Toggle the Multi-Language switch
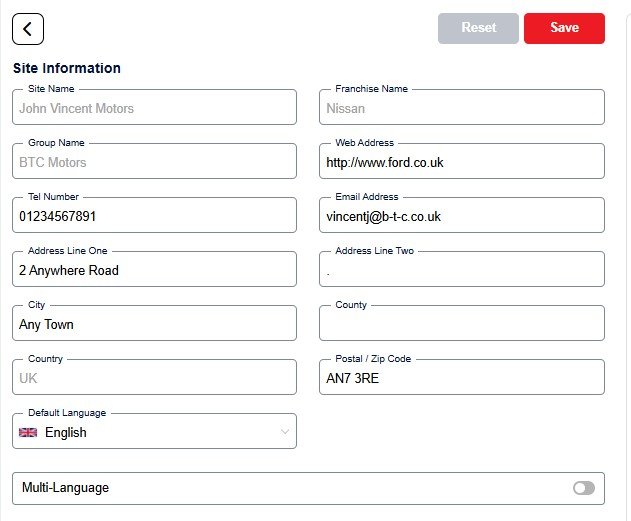The height and width of the screenshot is (521, 631). click(584, 488)
